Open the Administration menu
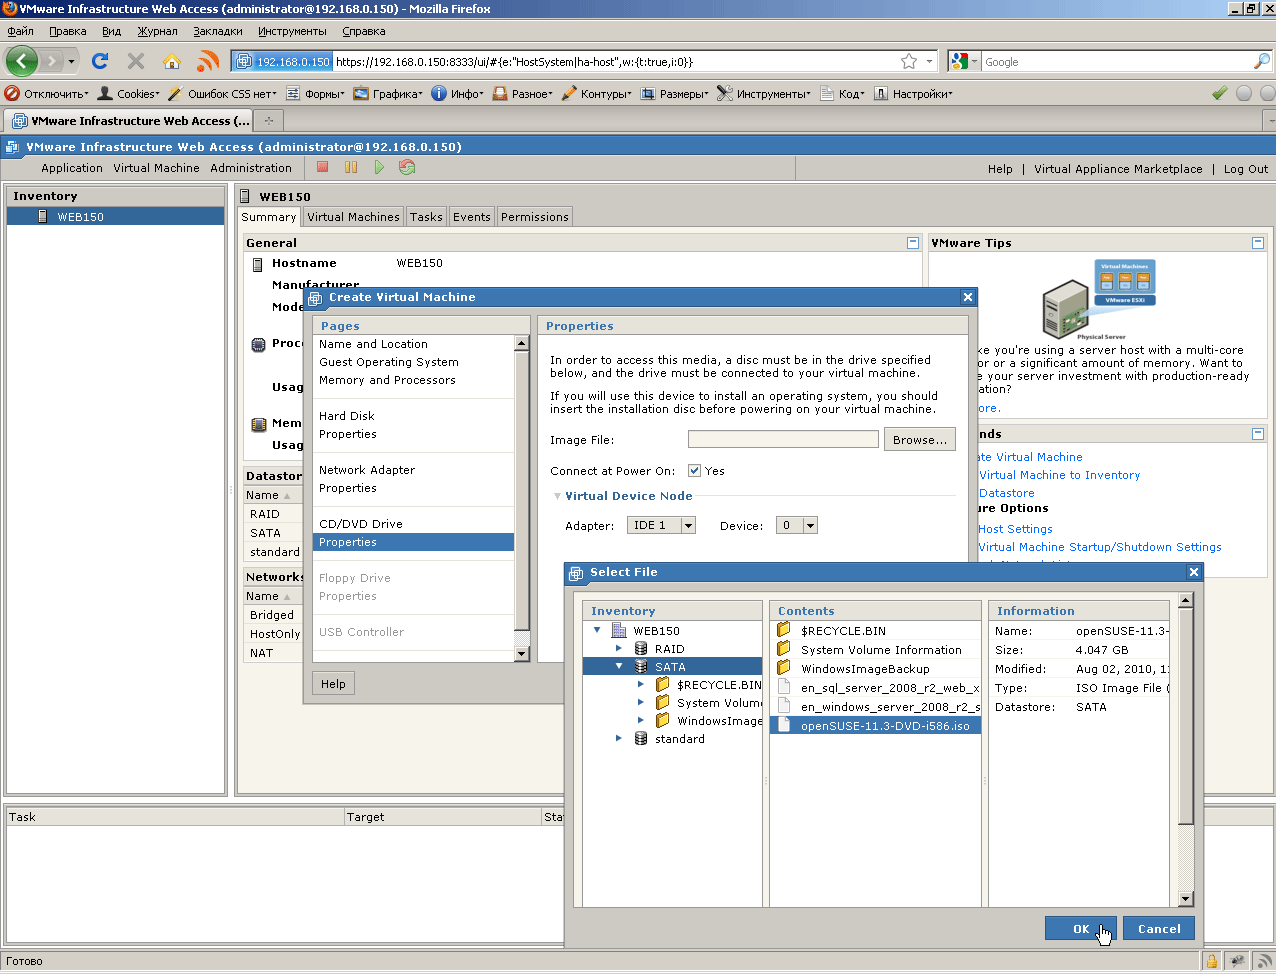 (251, 168)
